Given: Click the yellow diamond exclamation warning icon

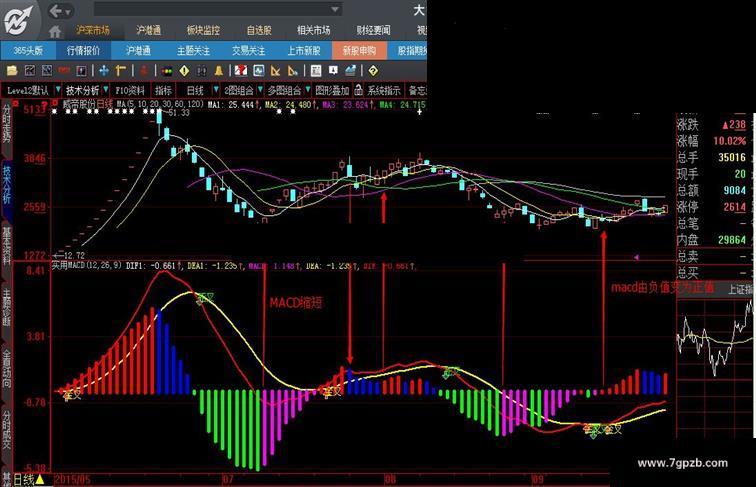Looking at the screenshot, I should click(x=184, y=71).
